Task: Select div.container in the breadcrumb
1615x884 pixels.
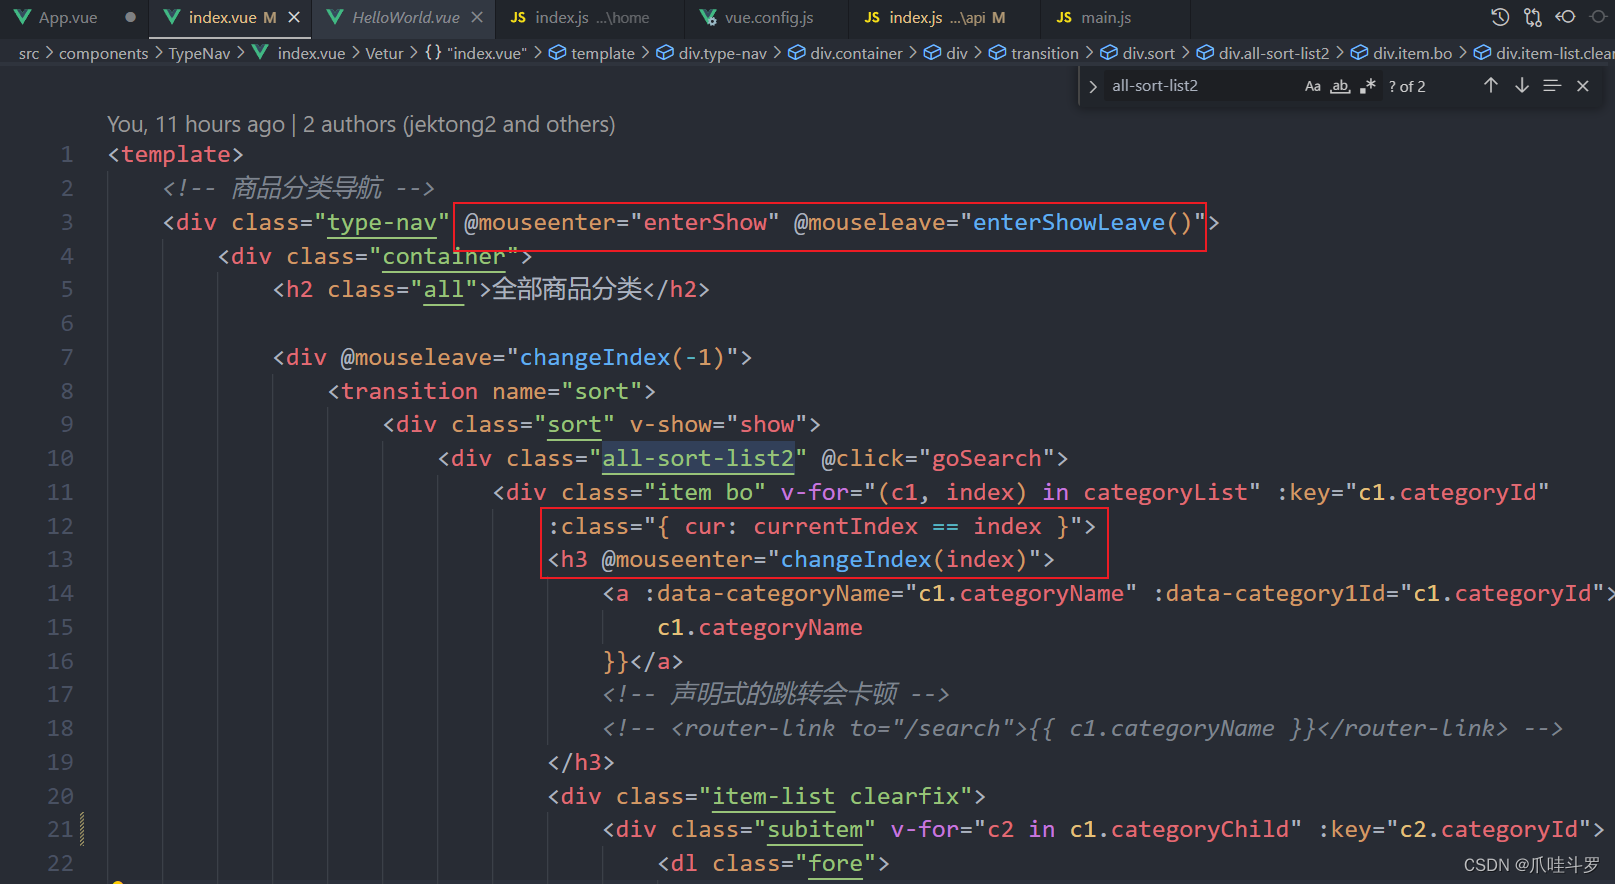Action: click(856, 53)
